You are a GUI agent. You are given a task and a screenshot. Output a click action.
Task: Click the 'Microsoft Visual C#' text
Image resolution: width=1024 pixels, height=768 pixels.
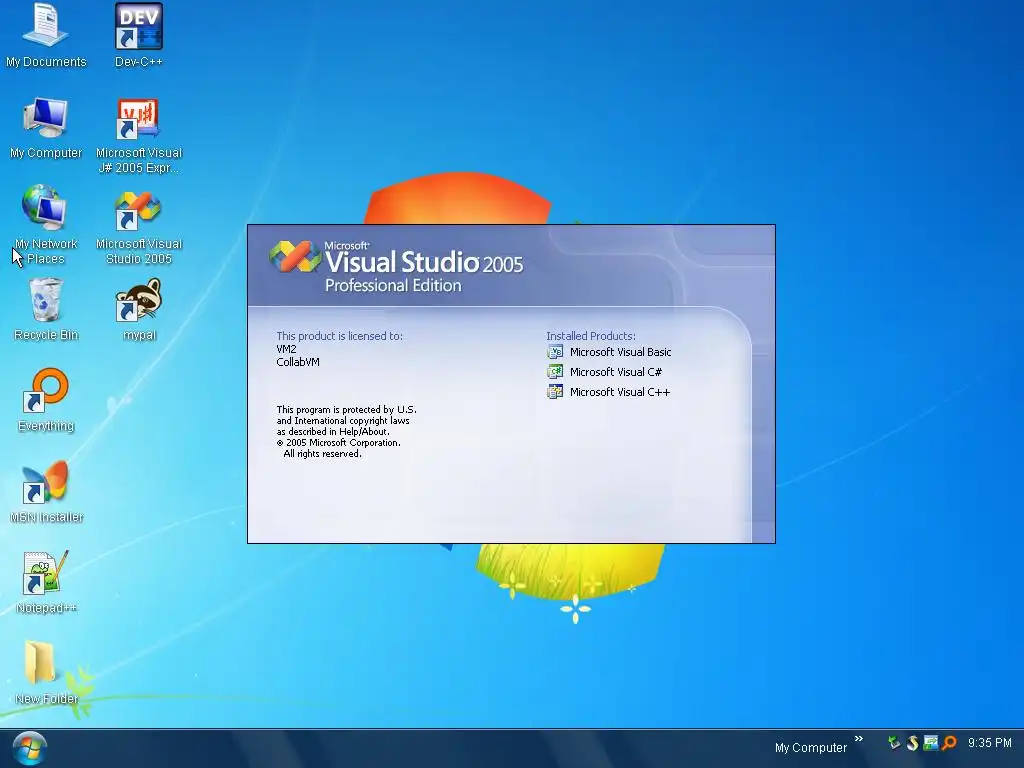pyautogui.click(x=616, y=372)
